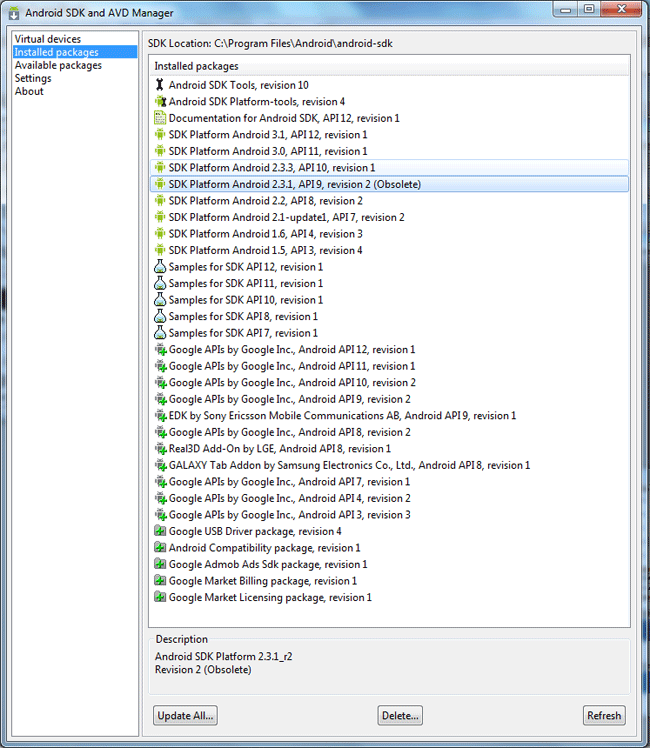The image size is (650, 748).
Task: Select Google APIs Android API 4, revision 2
Action: coord(289,499)
